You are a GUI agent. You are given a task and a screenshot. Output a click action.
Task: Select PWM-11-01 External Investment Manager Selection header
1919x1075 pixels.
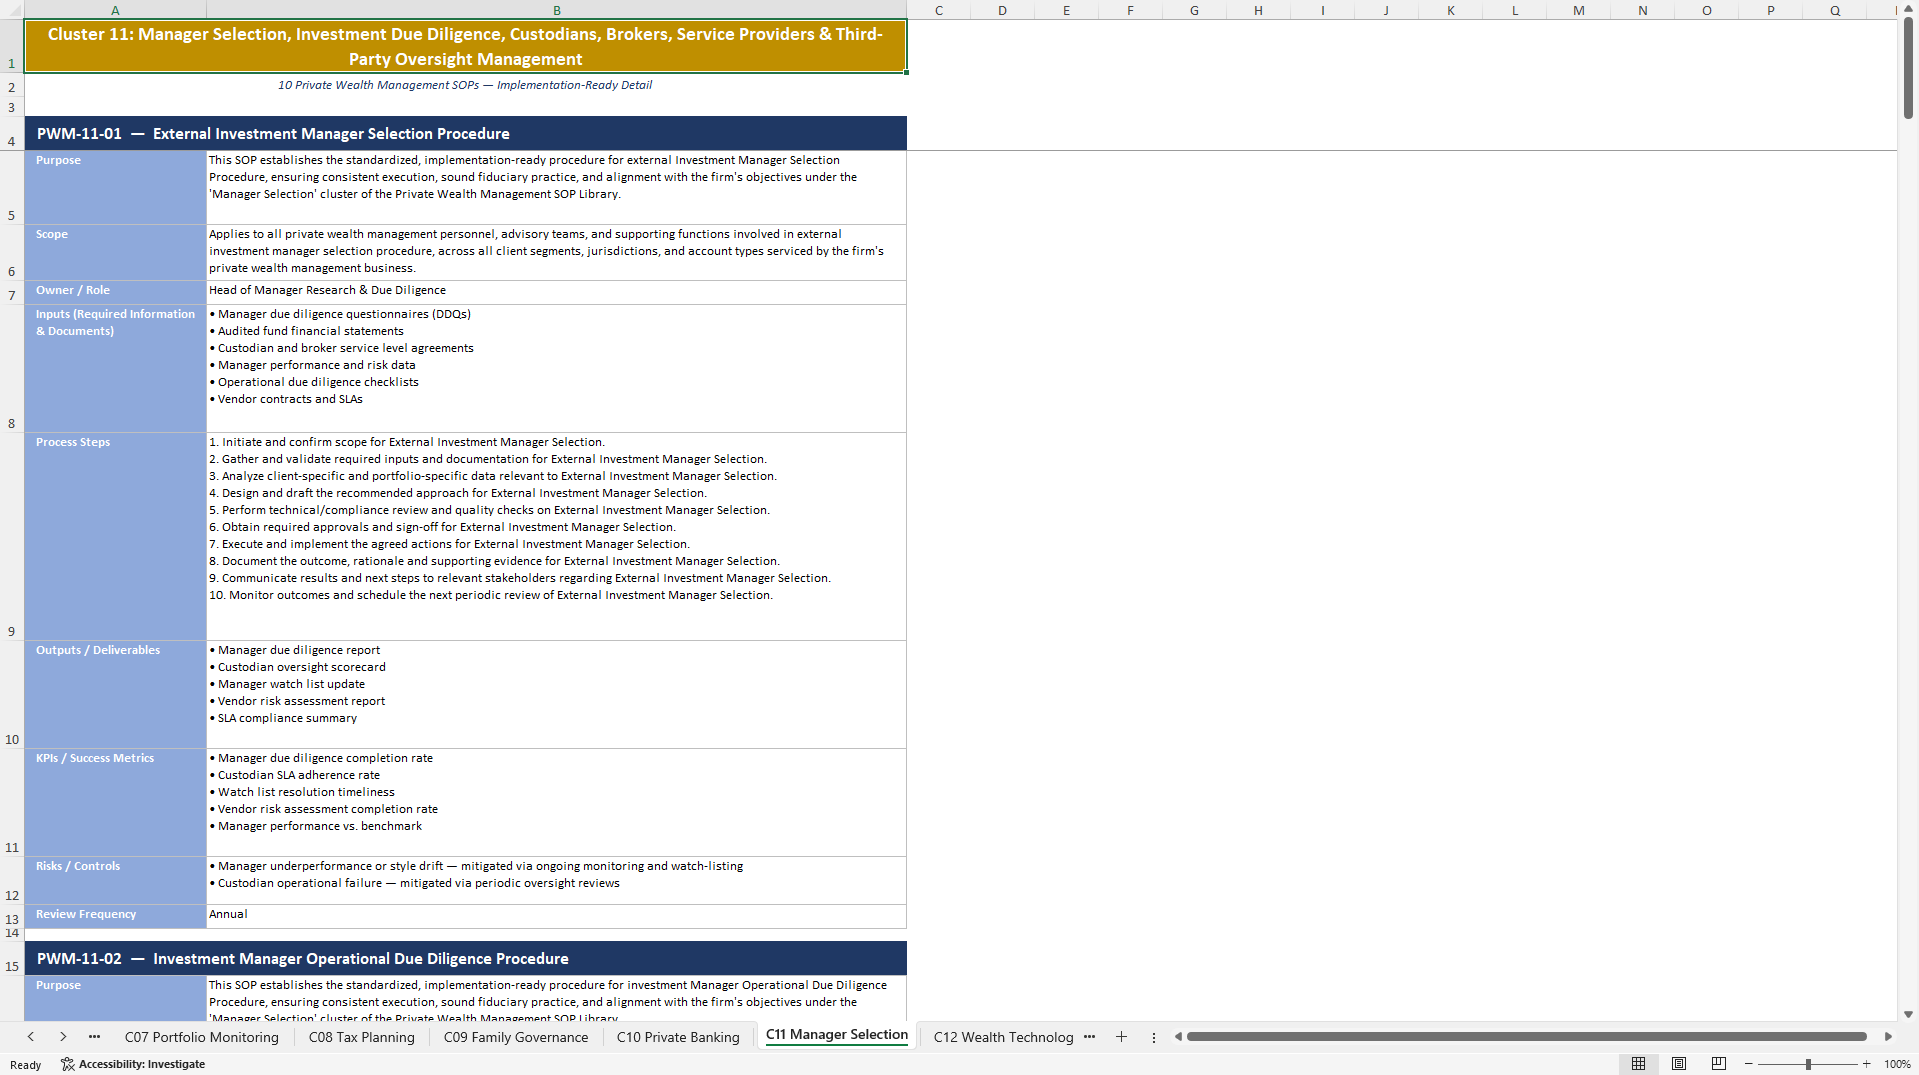point(465,134)
